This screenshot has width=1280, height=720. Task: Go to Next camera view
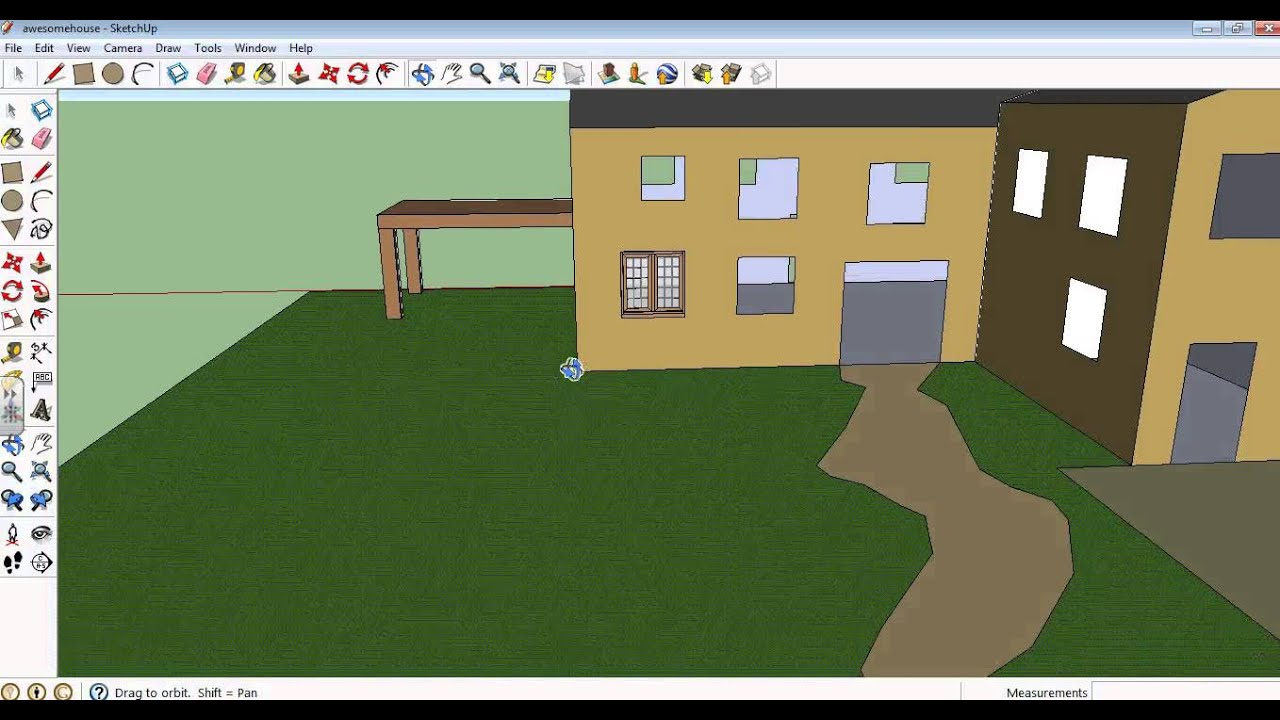tap(41, 500)
